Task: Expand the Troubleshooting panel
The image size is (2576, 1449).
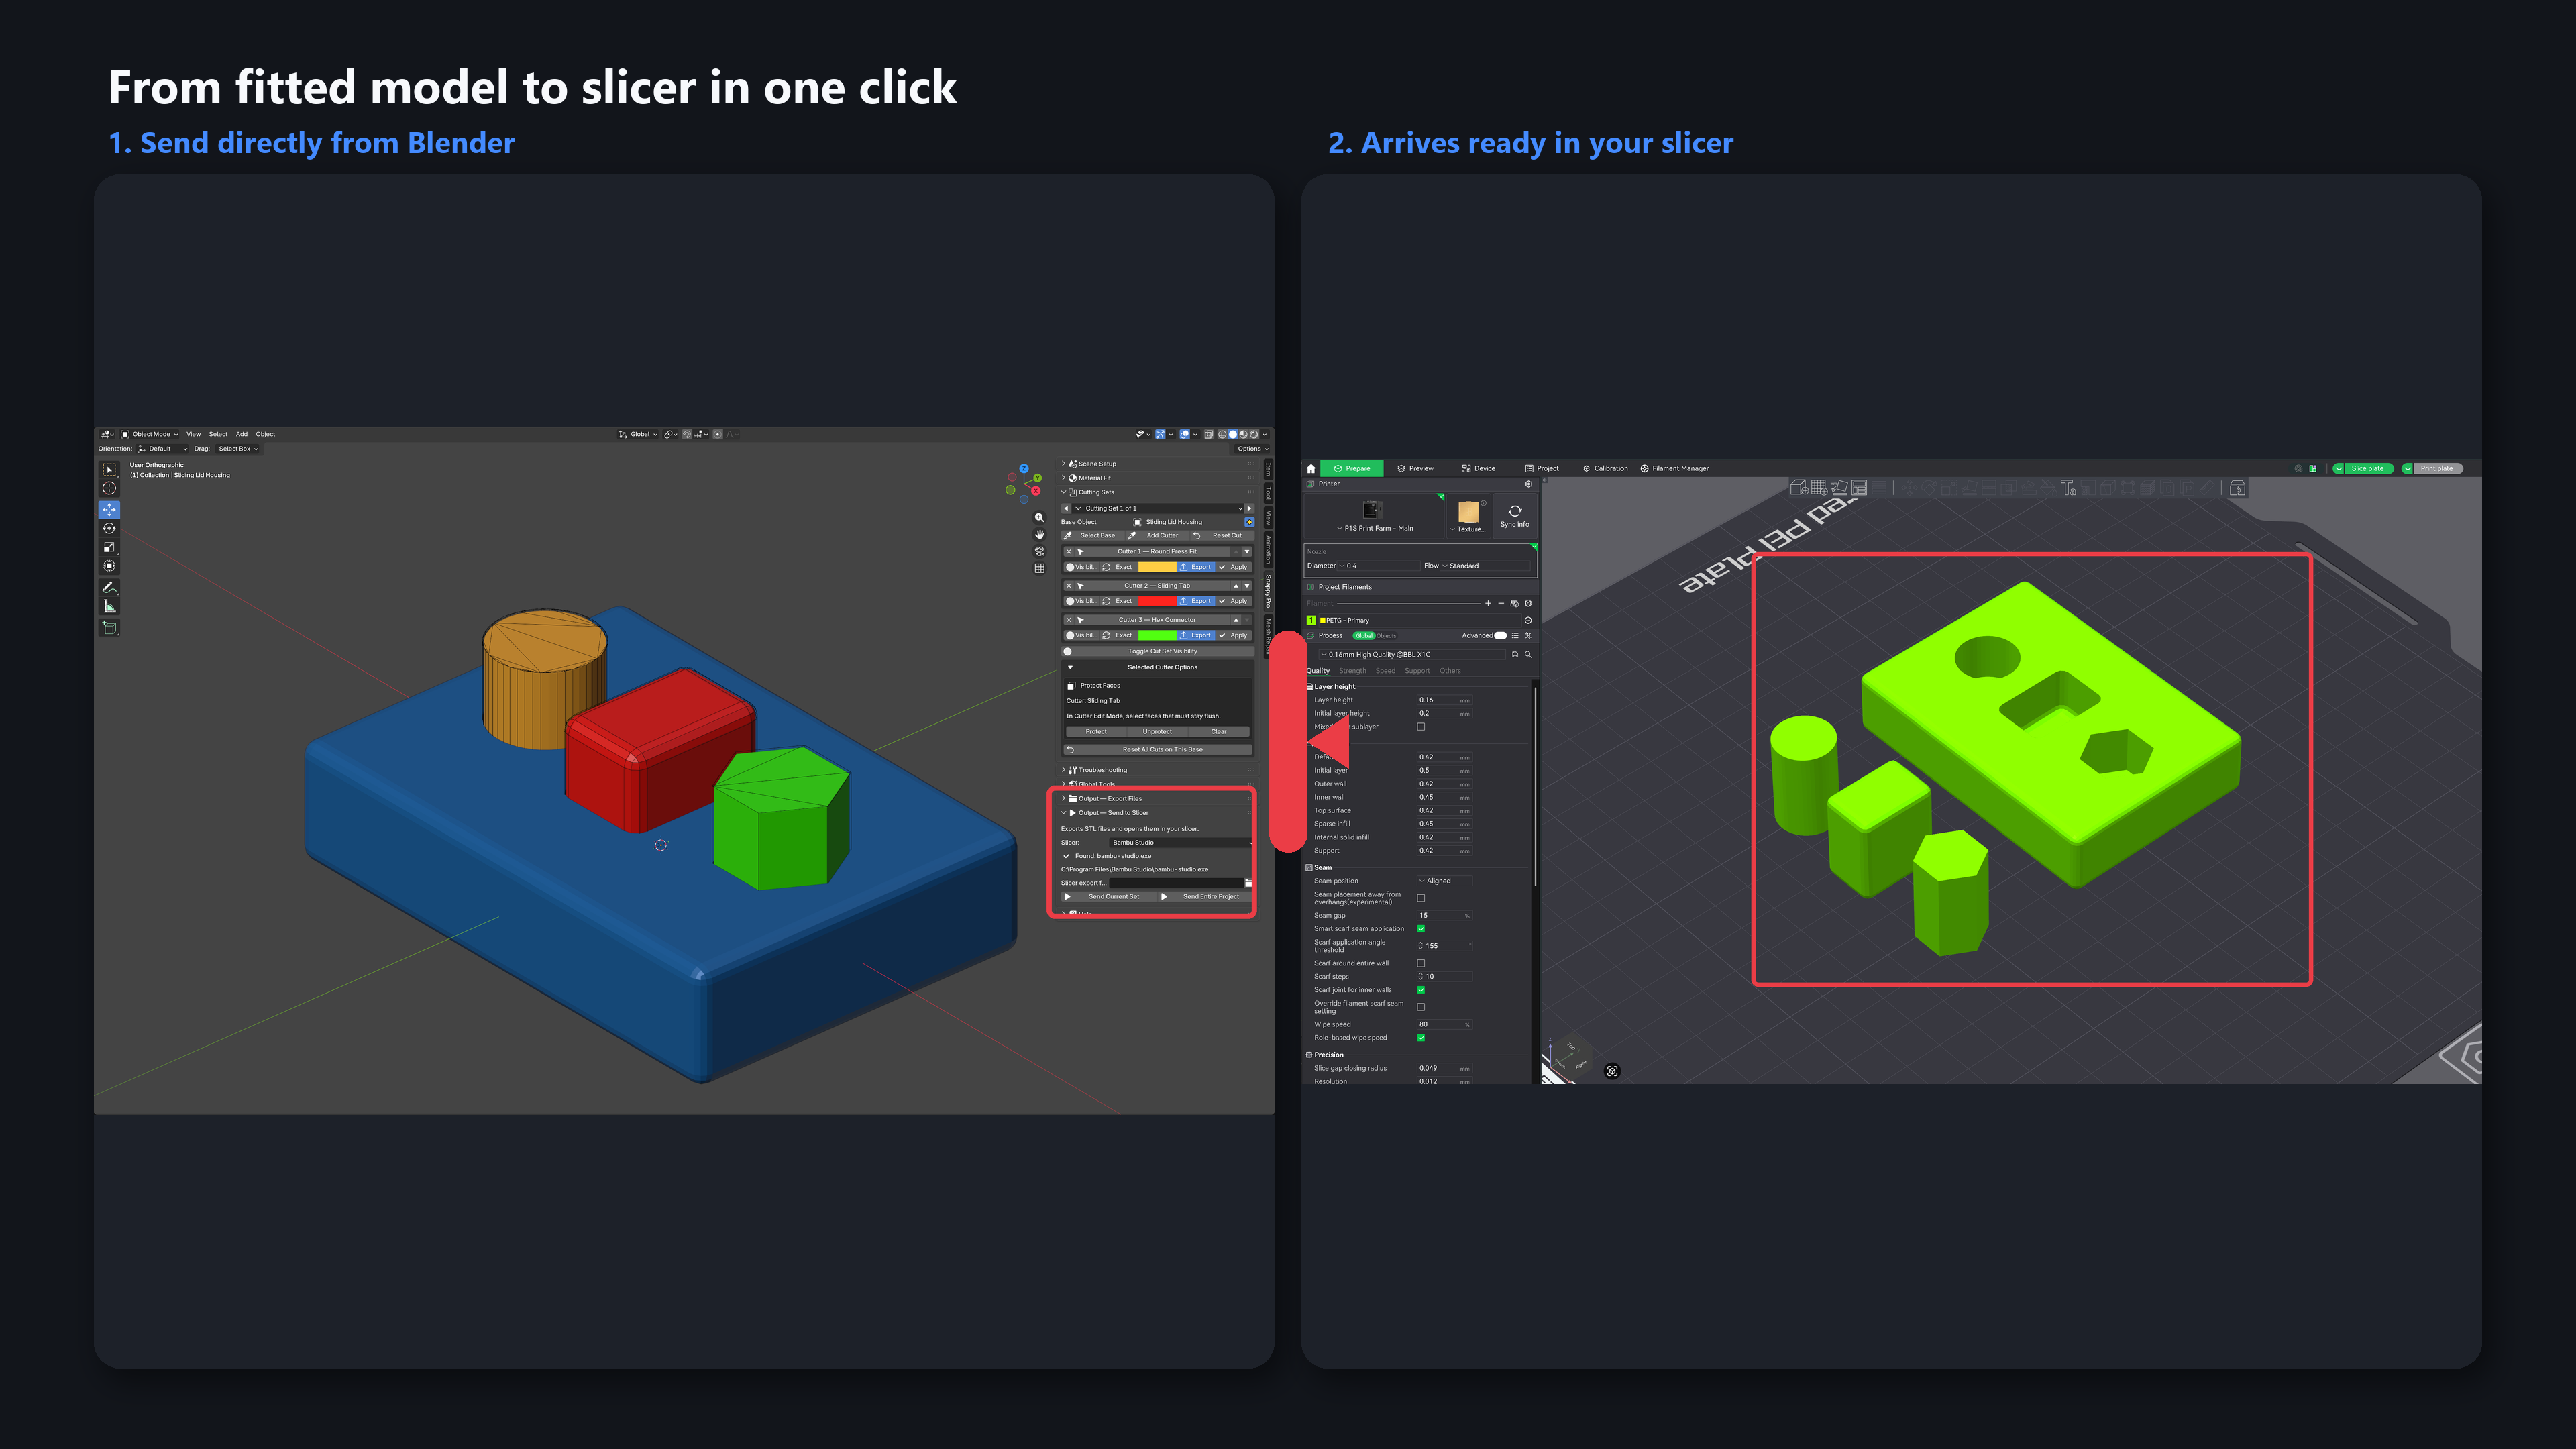Action: coord(1158,770)
